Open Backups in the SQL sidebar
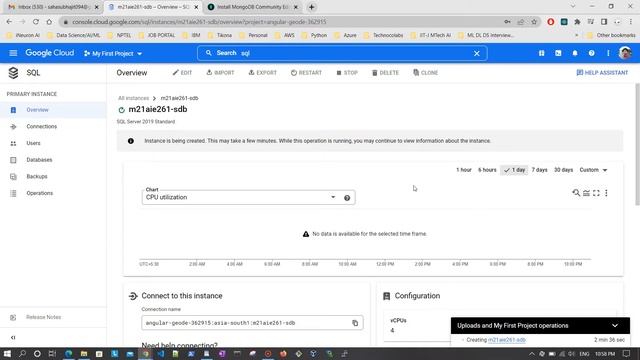 point(53,176)
